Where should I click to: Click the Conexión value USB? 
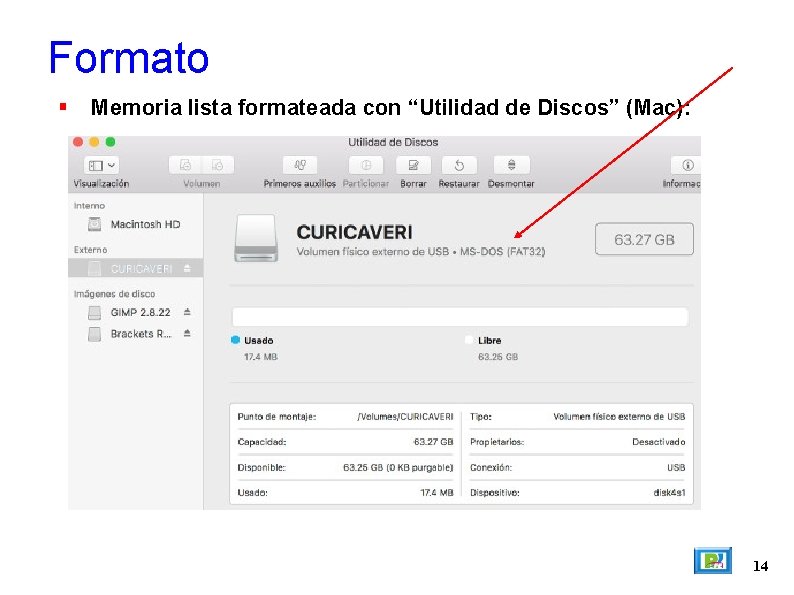click(676, 467)
